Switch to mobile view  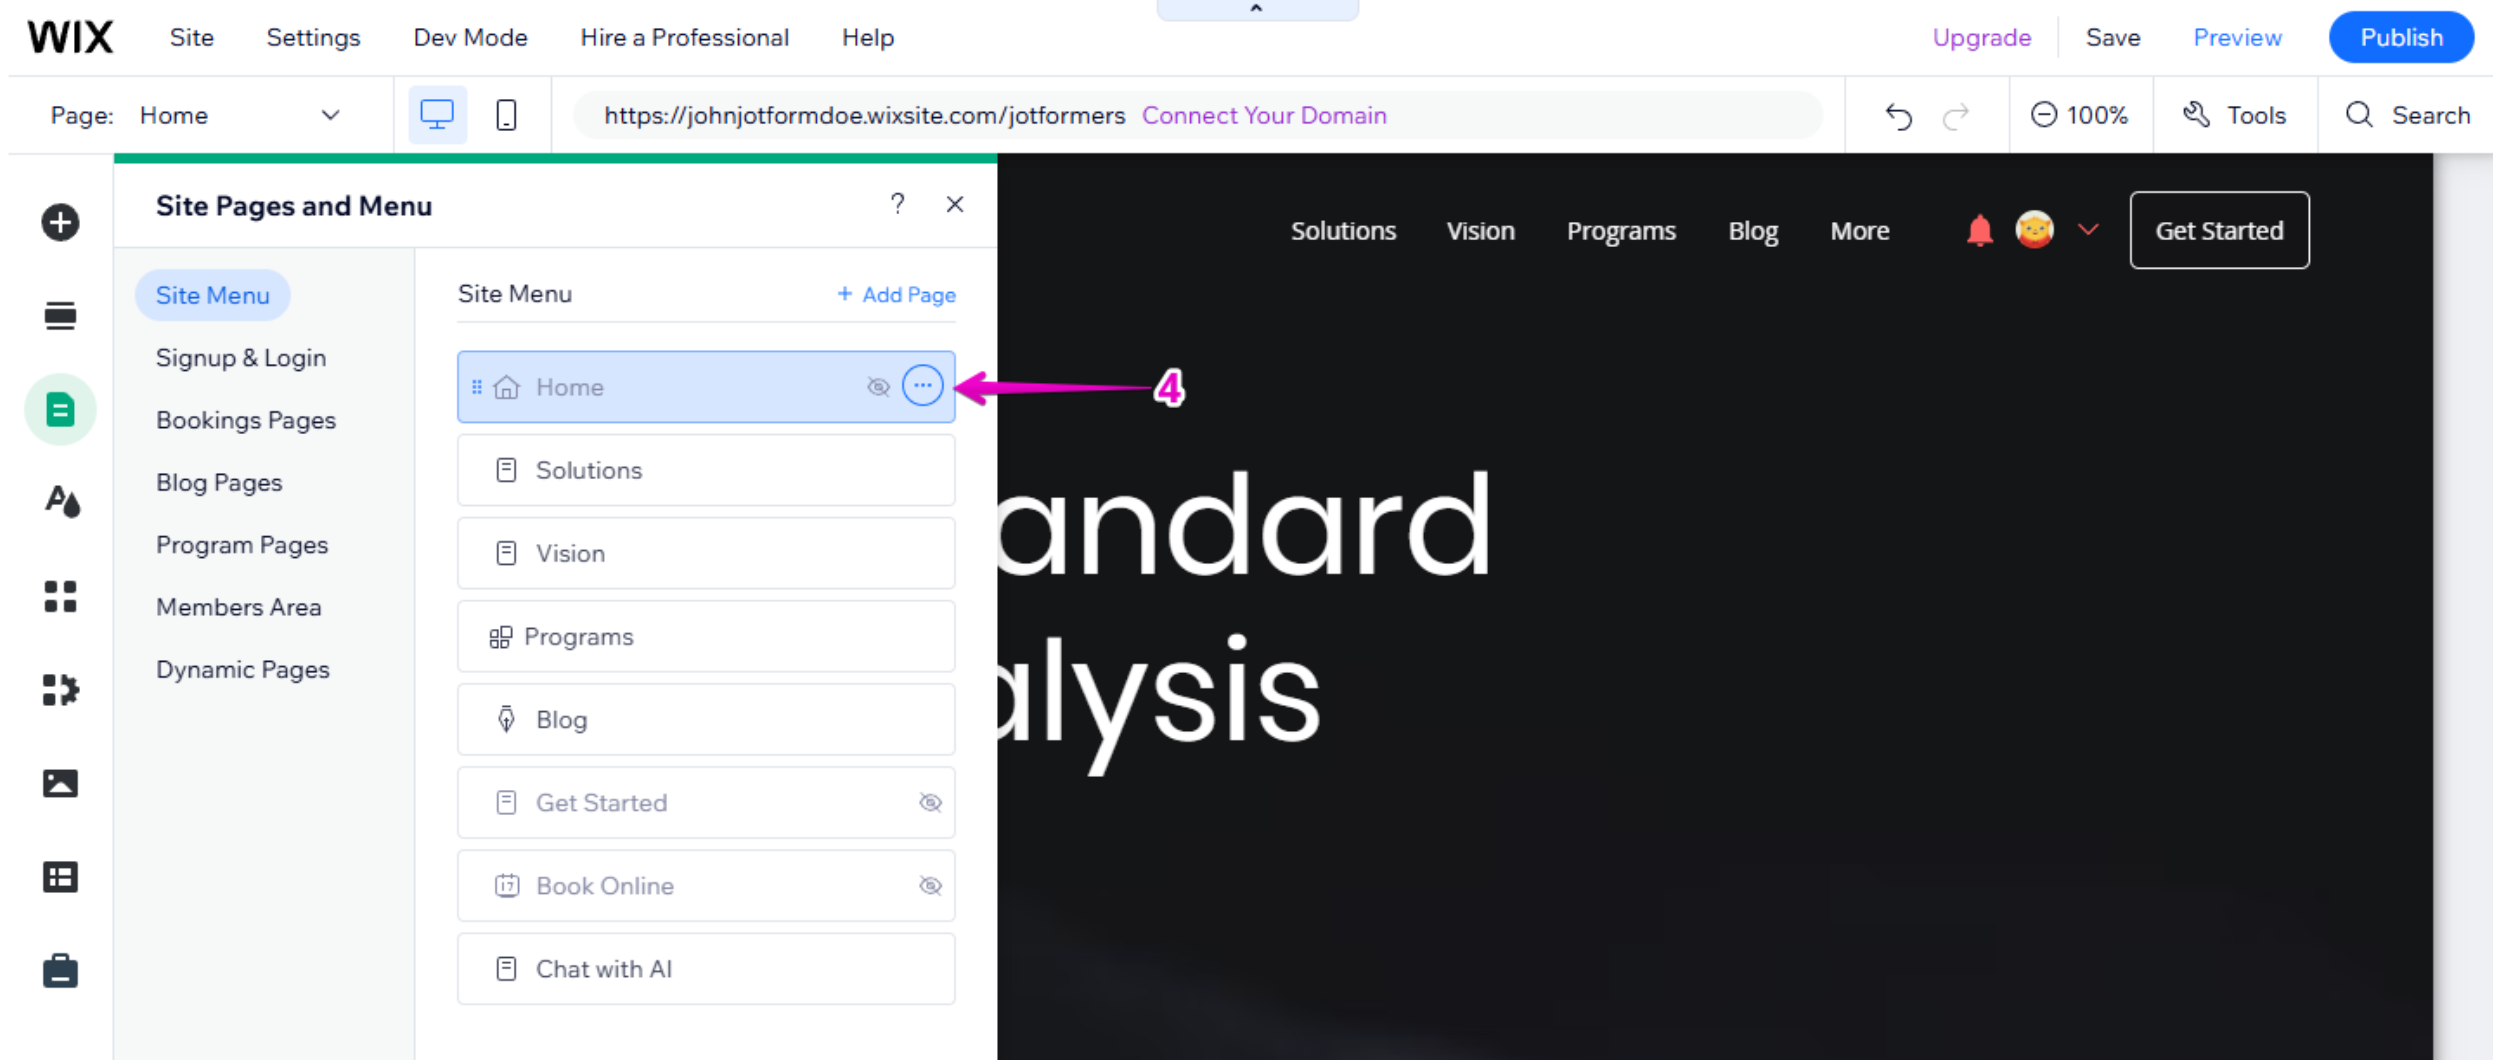[x=506, y=115]
